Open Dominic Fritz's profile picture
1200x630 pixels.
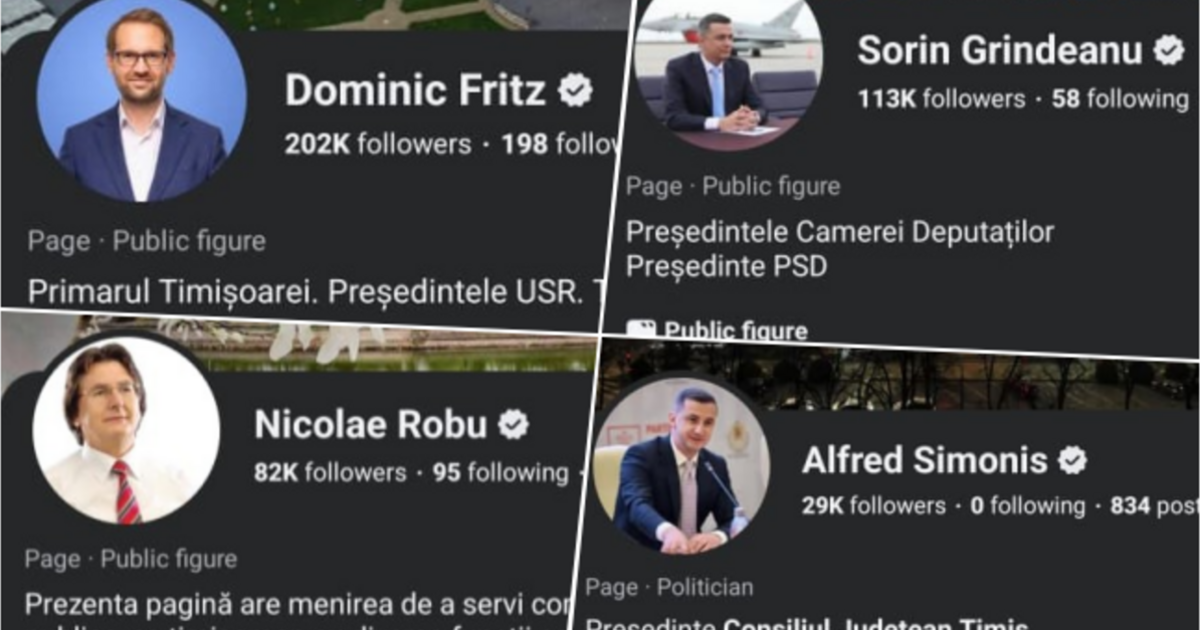(x=141, y=106)
